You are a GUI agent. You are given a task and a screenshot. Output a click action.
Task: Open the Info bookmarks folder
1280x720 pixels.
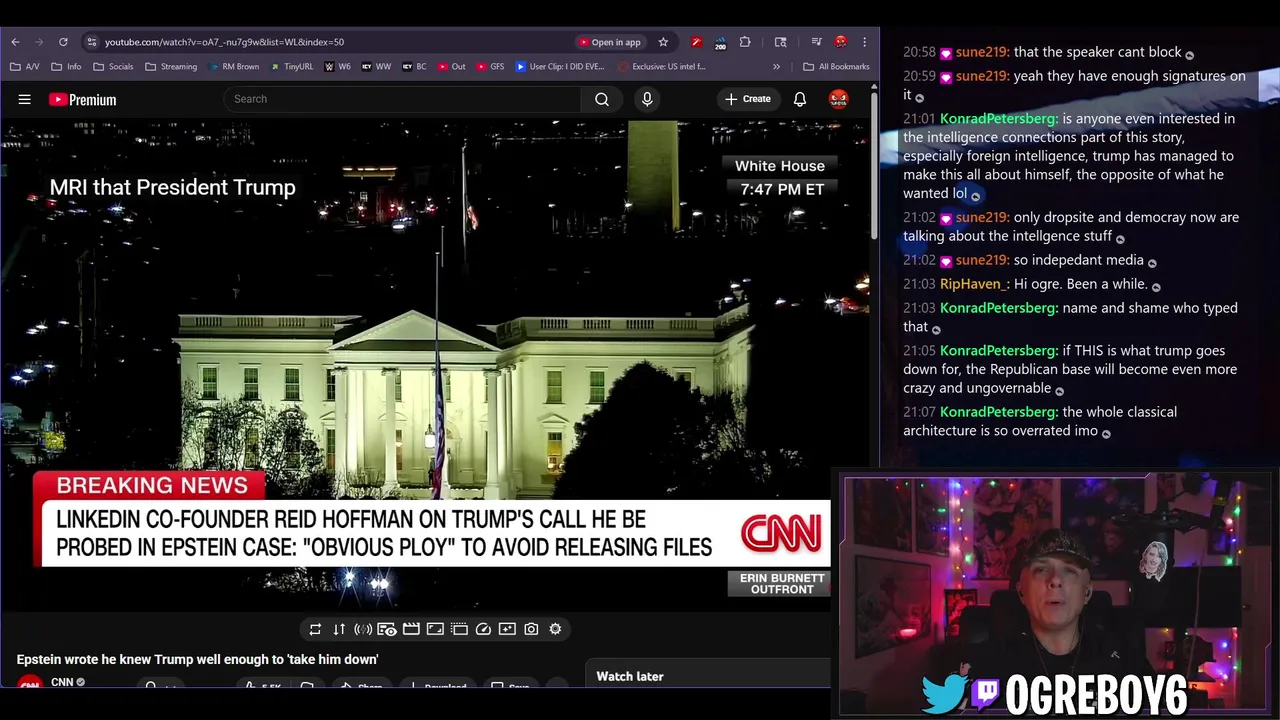pyautogui.click(x=67, y=67)
